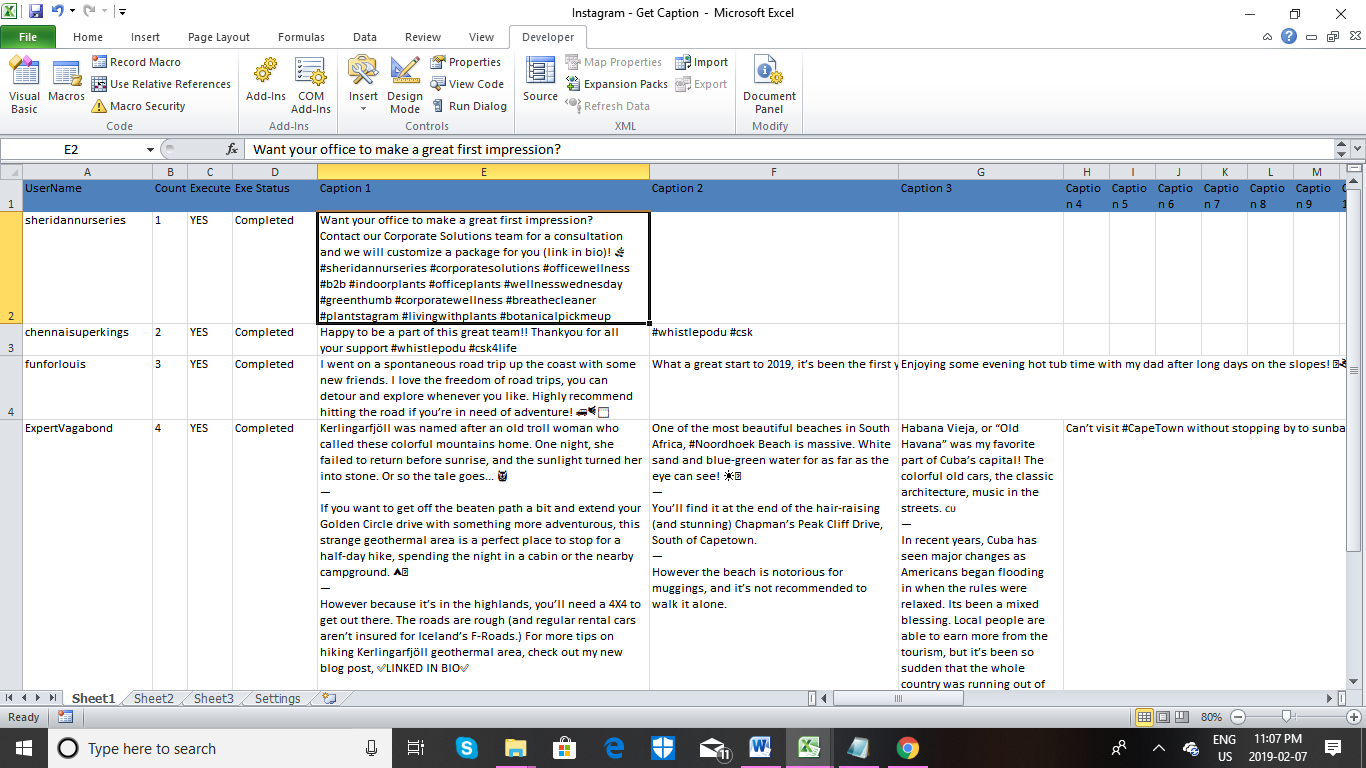Viewport: 1366px width, 768px height.
Task: Switch to the Insert tab
Action: pyautogui.click(x=145, y=37)
